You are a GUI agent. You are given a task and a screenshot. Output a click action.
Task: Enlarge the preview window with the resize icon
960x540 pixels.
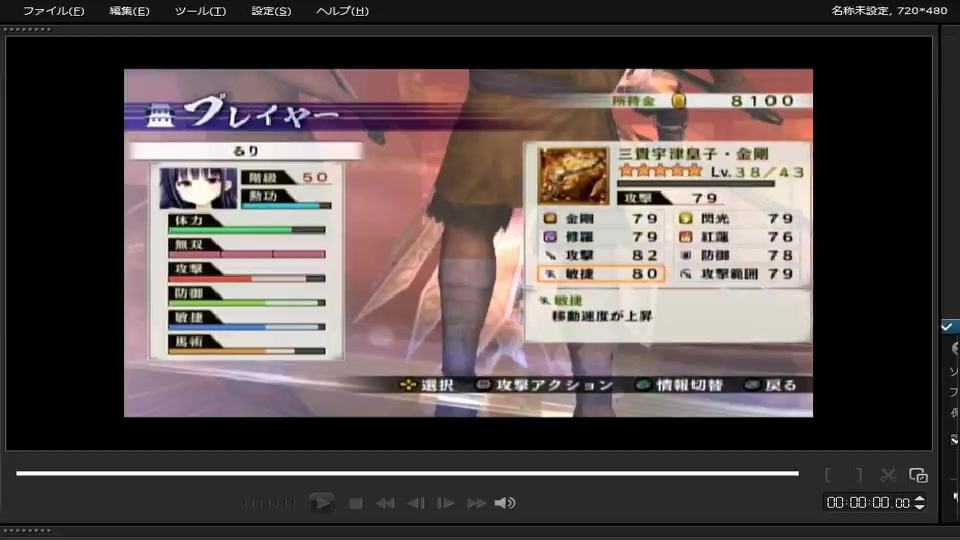[x=918, y=475]
